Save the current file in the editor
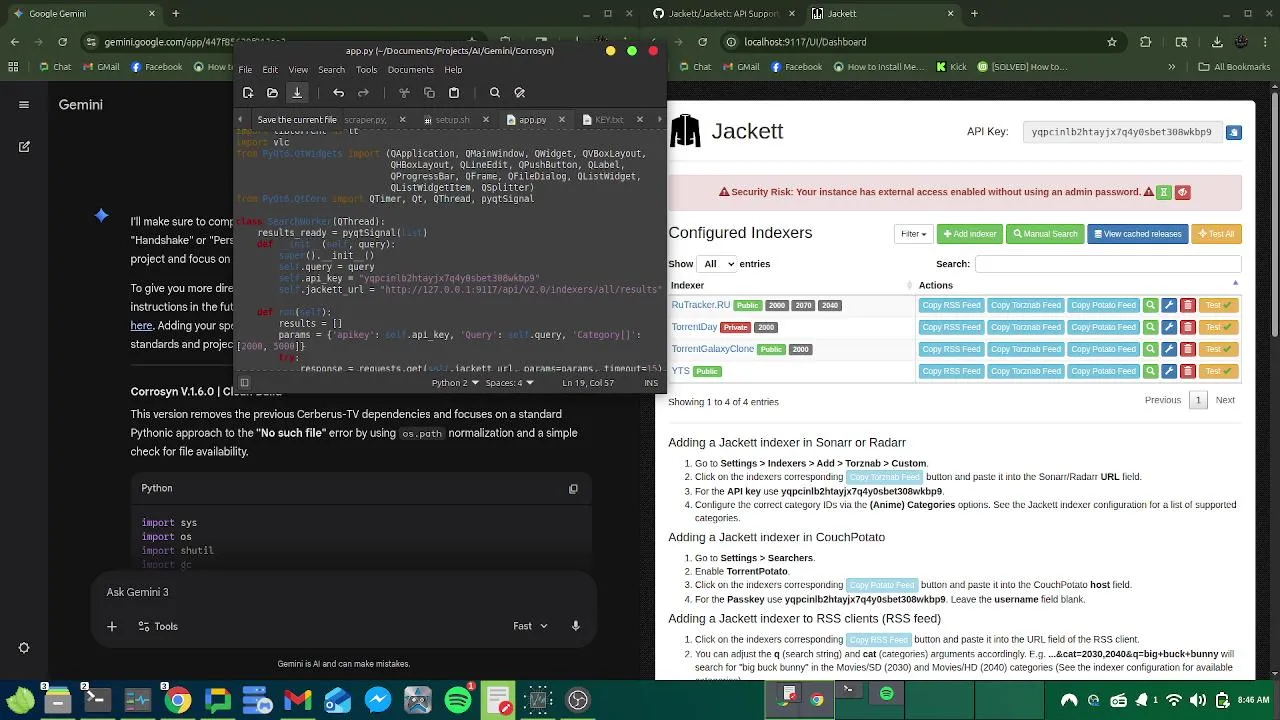The width and height of the screenshot is (1280, 720). (x=296, y=93)
